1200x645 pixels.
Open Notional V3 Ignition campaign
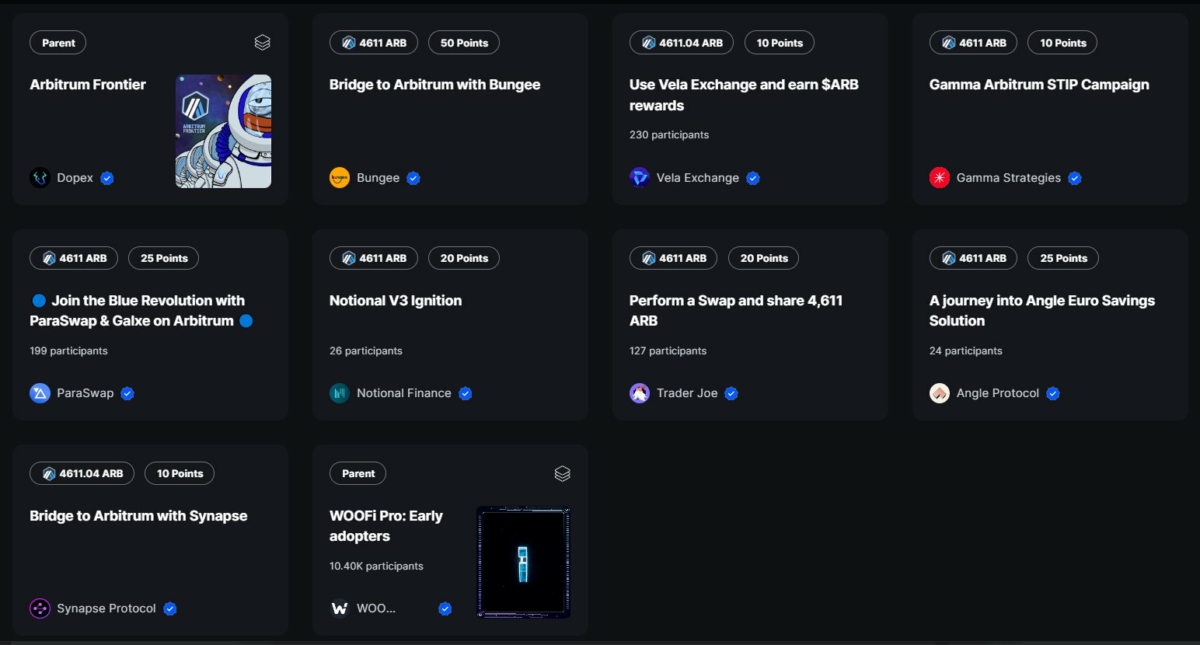pyautogui.click(x=395, y=300)
